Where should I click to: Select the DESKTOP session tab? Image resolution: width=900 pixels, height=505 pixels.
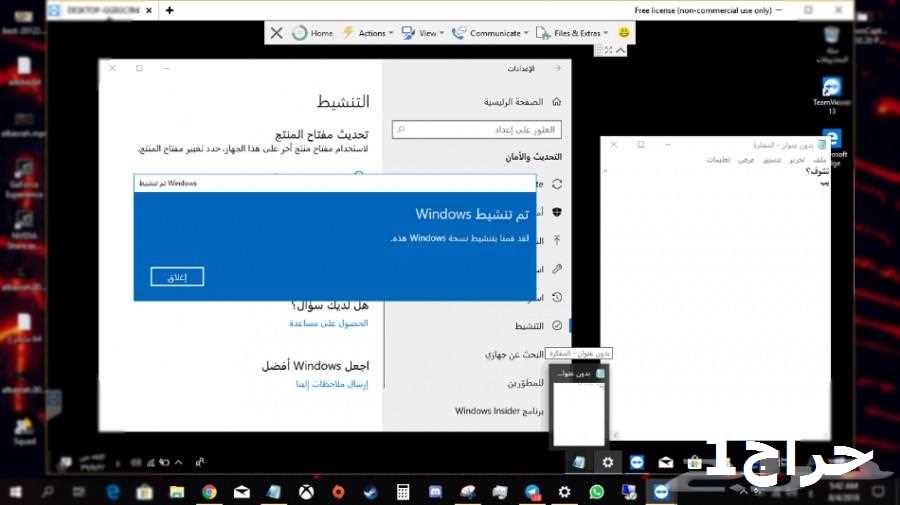pos(102,10)
